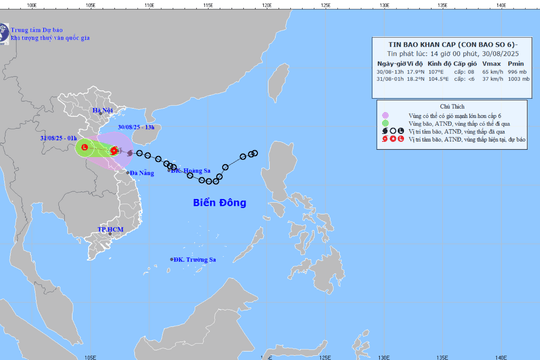Click the 'cấp: 08' wind level cell

pyautogui.click(x=464, y=72)
